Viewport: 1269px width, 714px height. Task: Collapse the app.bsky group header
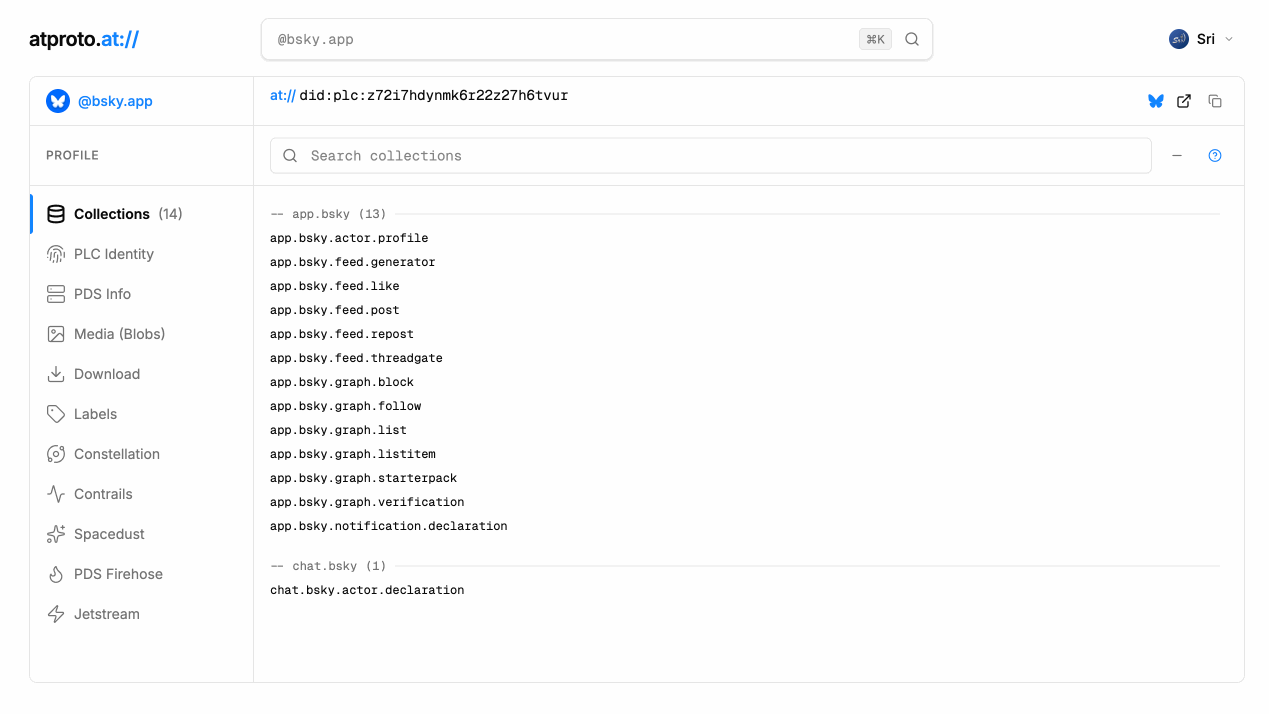point(329,214)
